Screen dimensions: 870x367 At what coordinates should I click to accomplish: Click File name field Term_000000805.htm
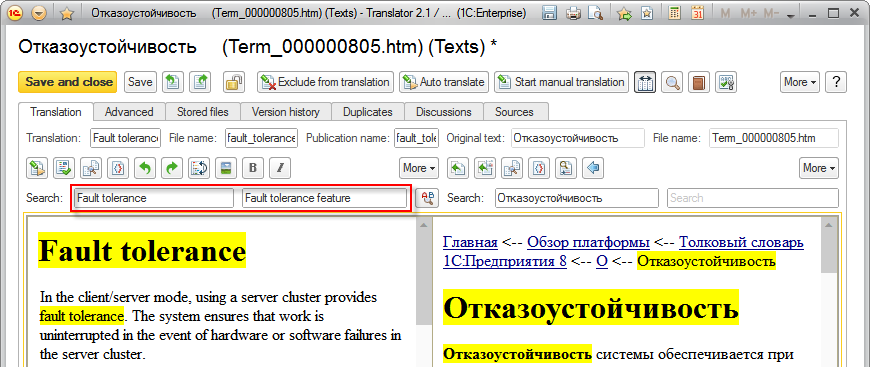click(x=774, y=138)
